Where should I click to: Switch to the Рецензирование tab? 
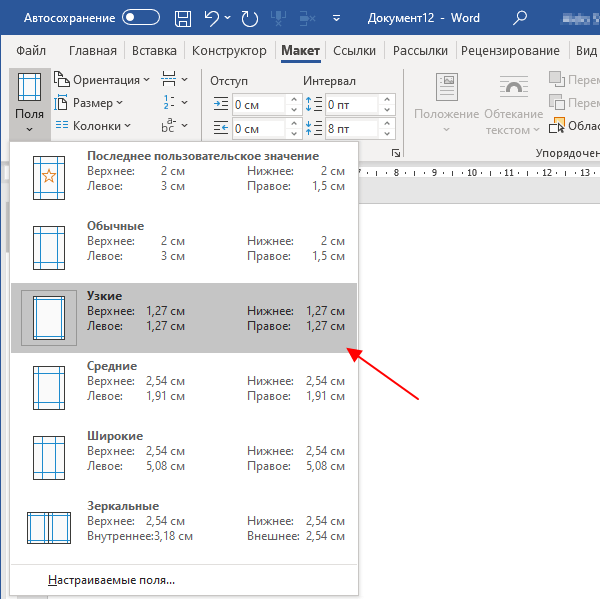[510, 51]
